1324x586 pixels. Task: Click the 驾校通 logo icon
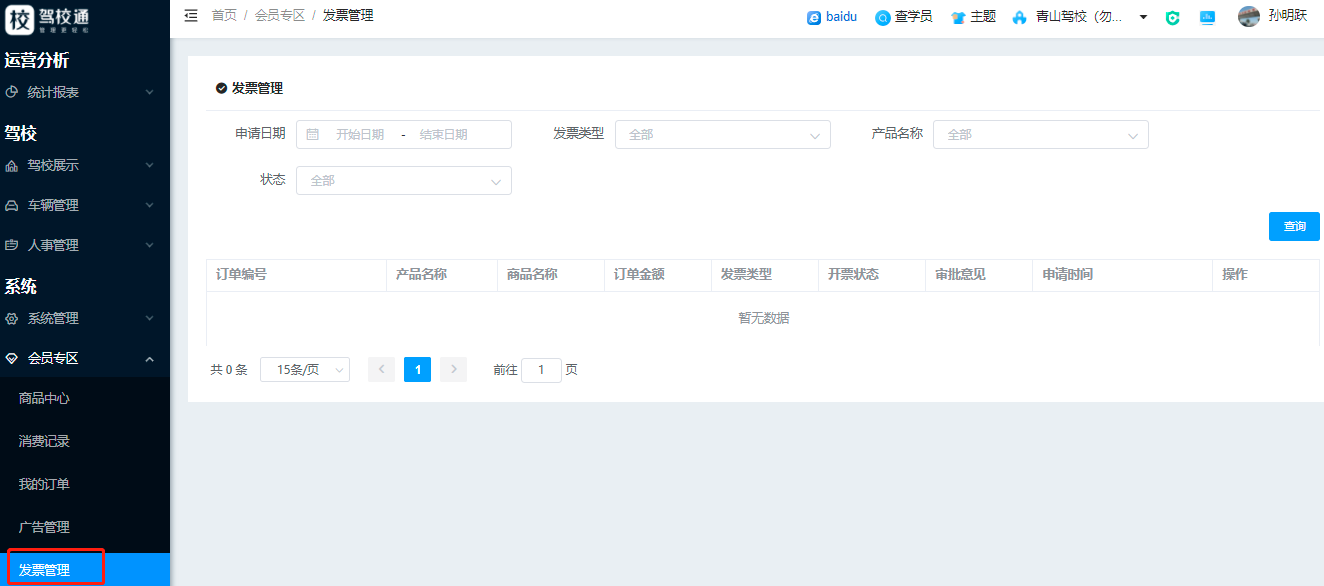(20, 20)
